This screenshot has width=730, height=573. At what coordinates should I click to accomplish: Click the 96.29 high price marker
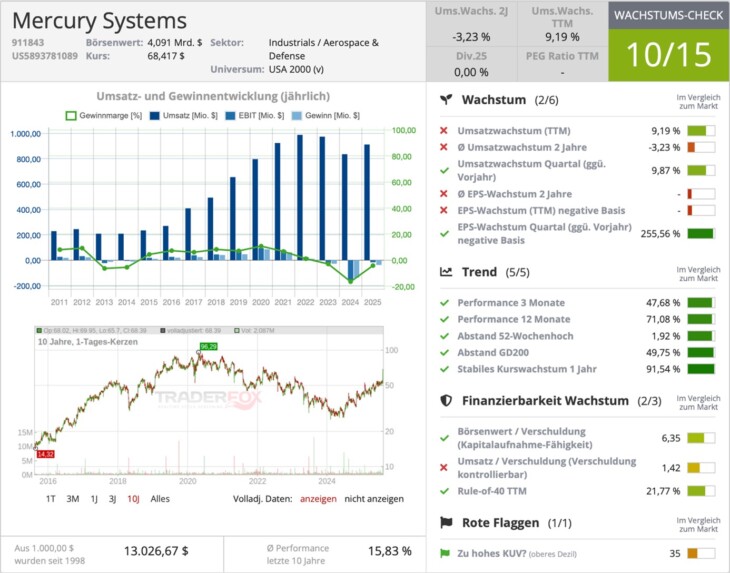click(x=209, y=346)
